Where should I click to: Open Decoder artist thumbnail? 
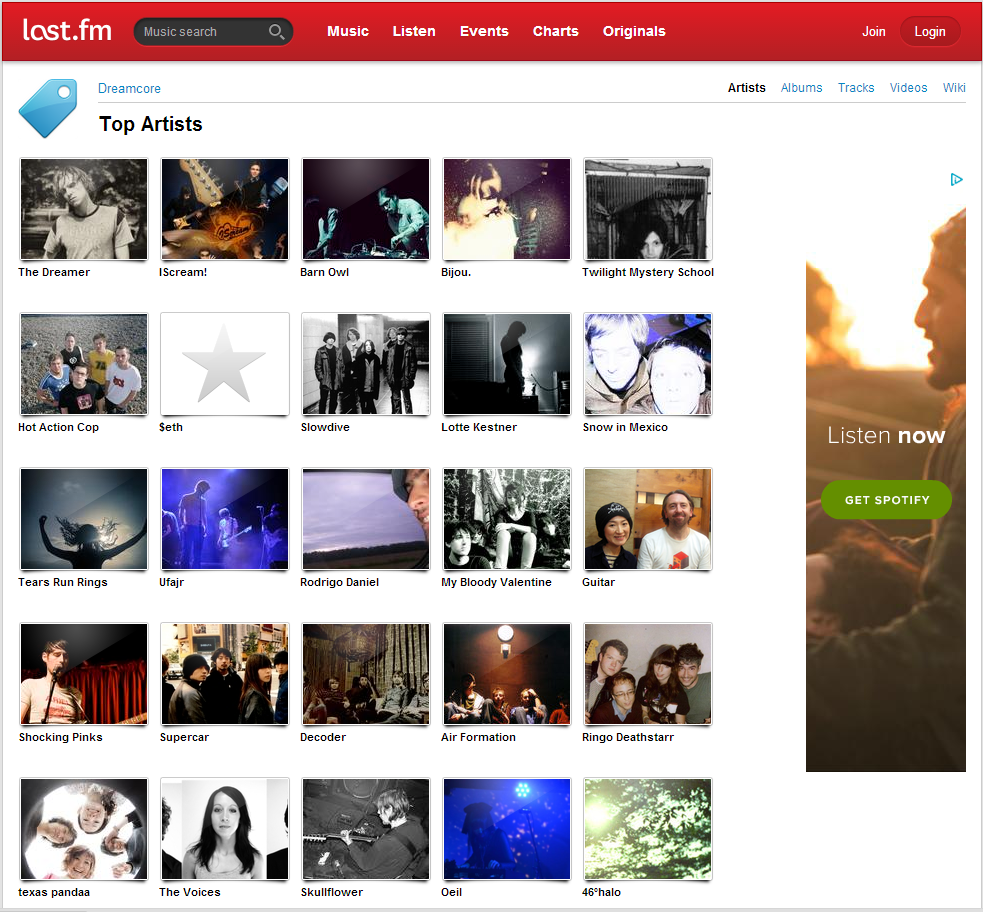[366, 674]
